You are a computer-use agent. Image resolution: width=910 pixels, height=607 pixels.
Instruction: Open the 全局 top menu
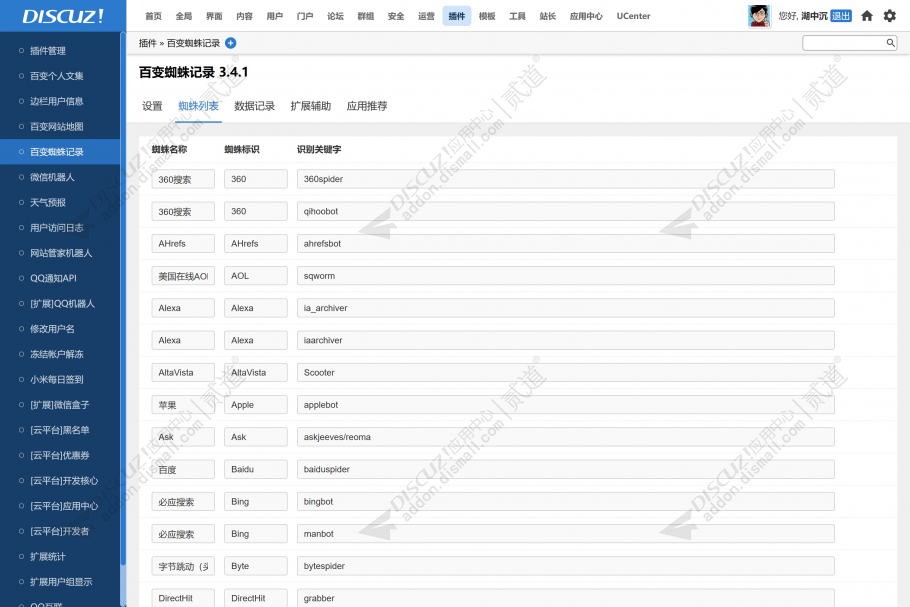click(x=183, y=16)
